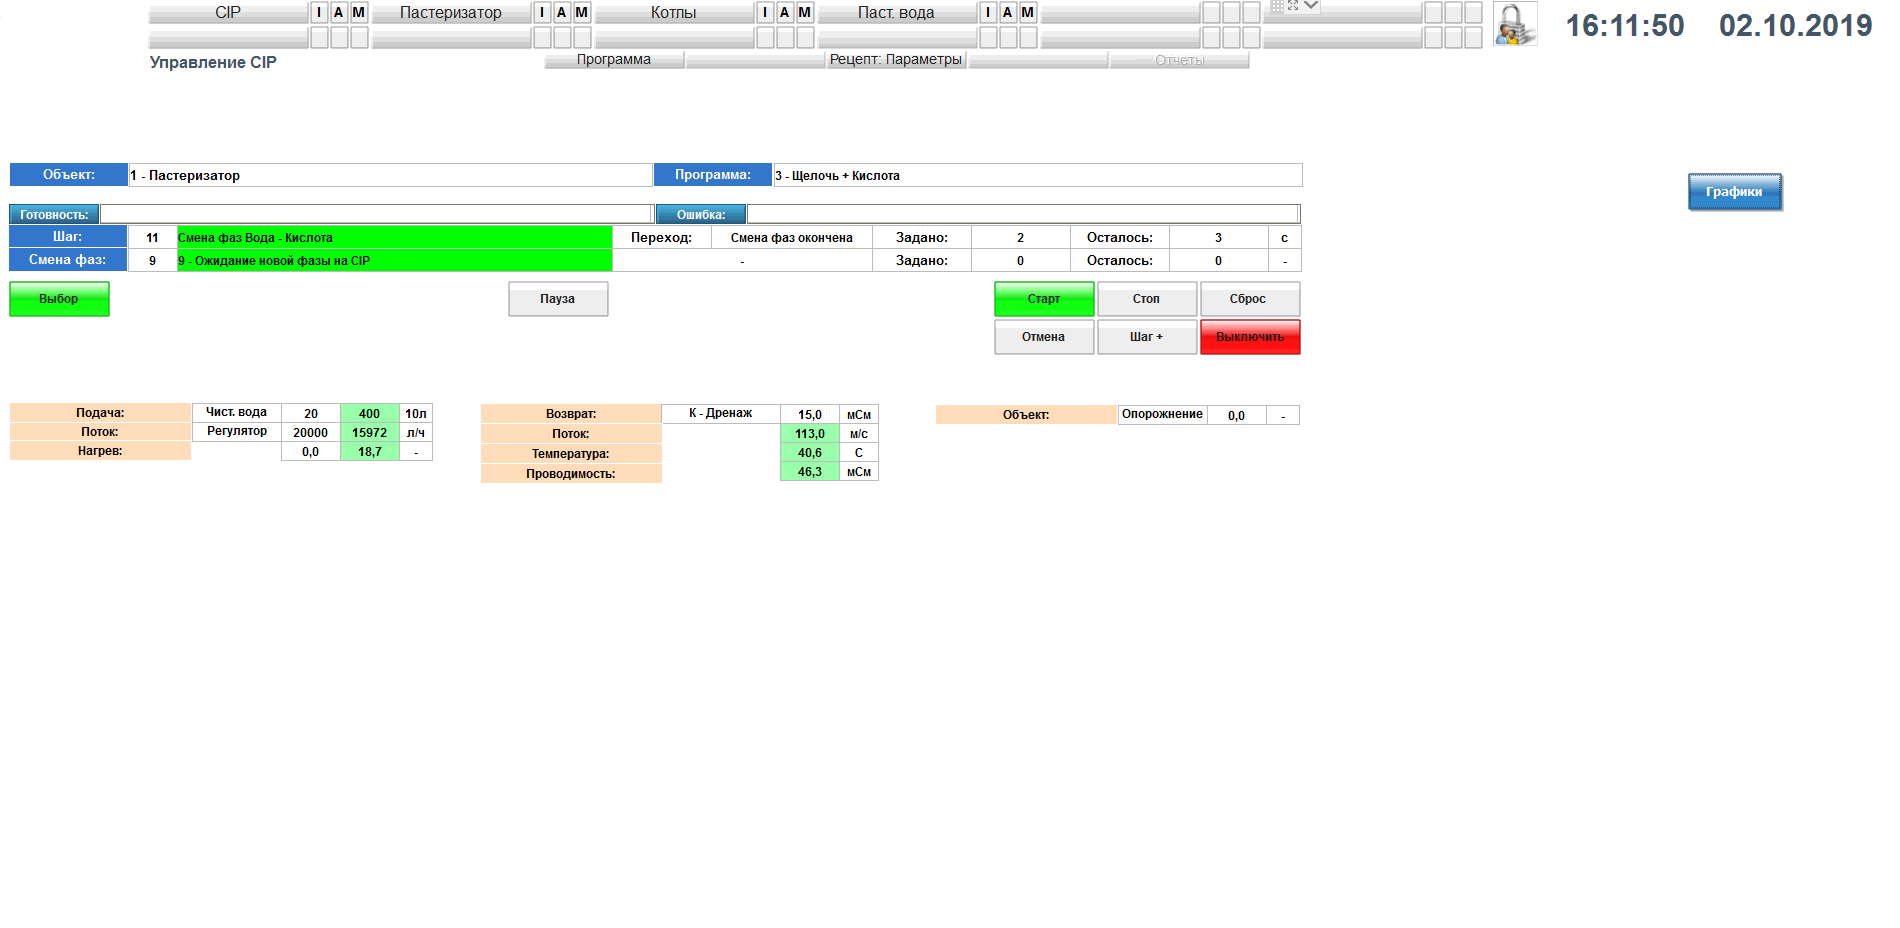This screenshot has width=1900, height=928.
Task: Click the A indicator next to Пастеризатор
Action: [x=562, y=13]
